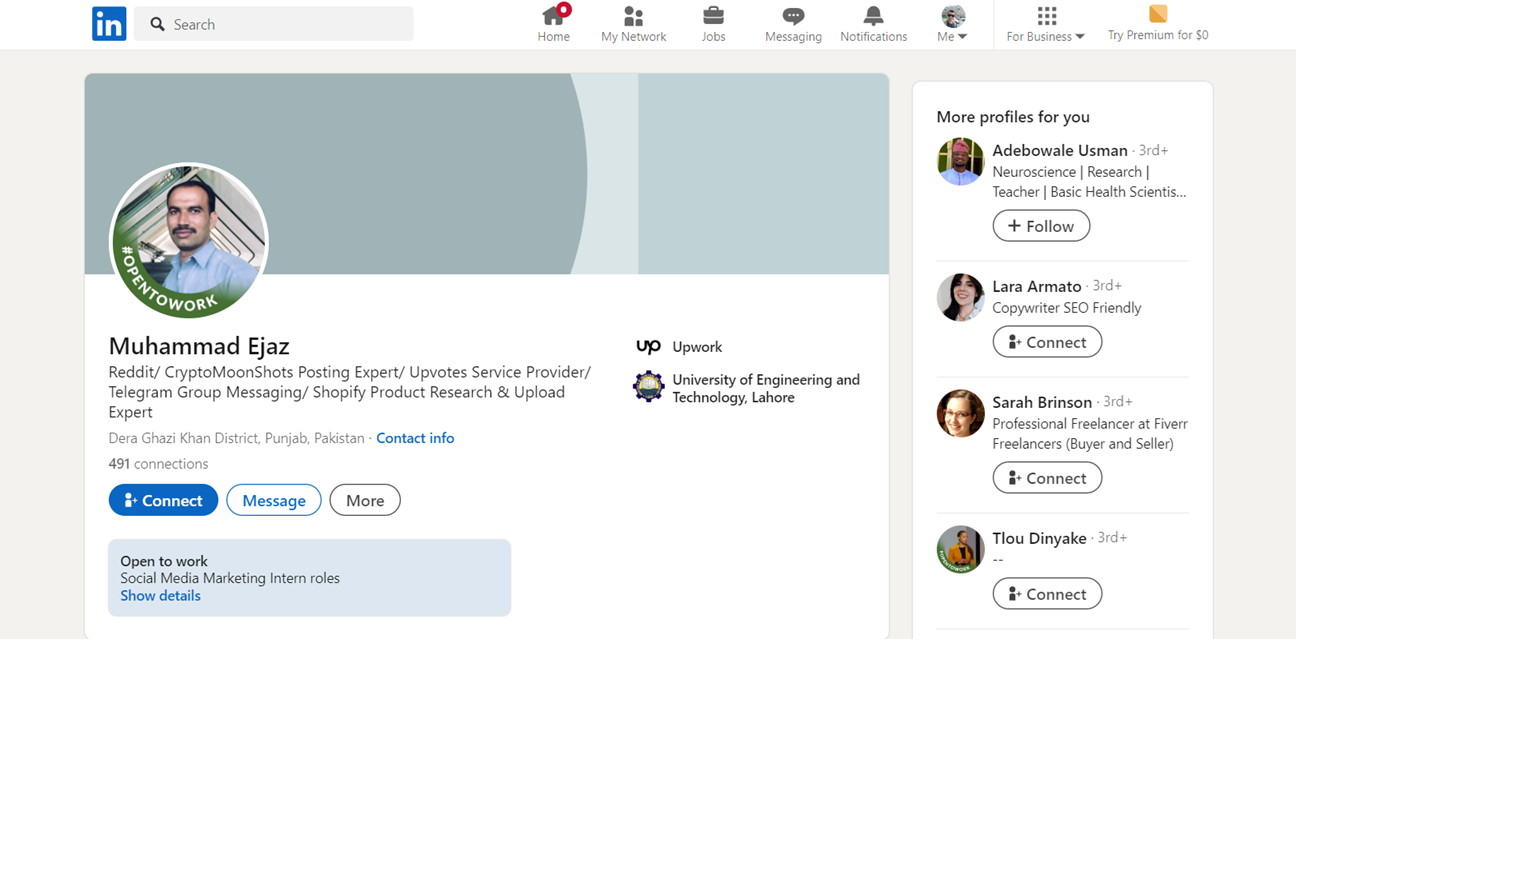Click the Neuroscience Research headline text
1533x891 pixels.
tap(1090, 182)
